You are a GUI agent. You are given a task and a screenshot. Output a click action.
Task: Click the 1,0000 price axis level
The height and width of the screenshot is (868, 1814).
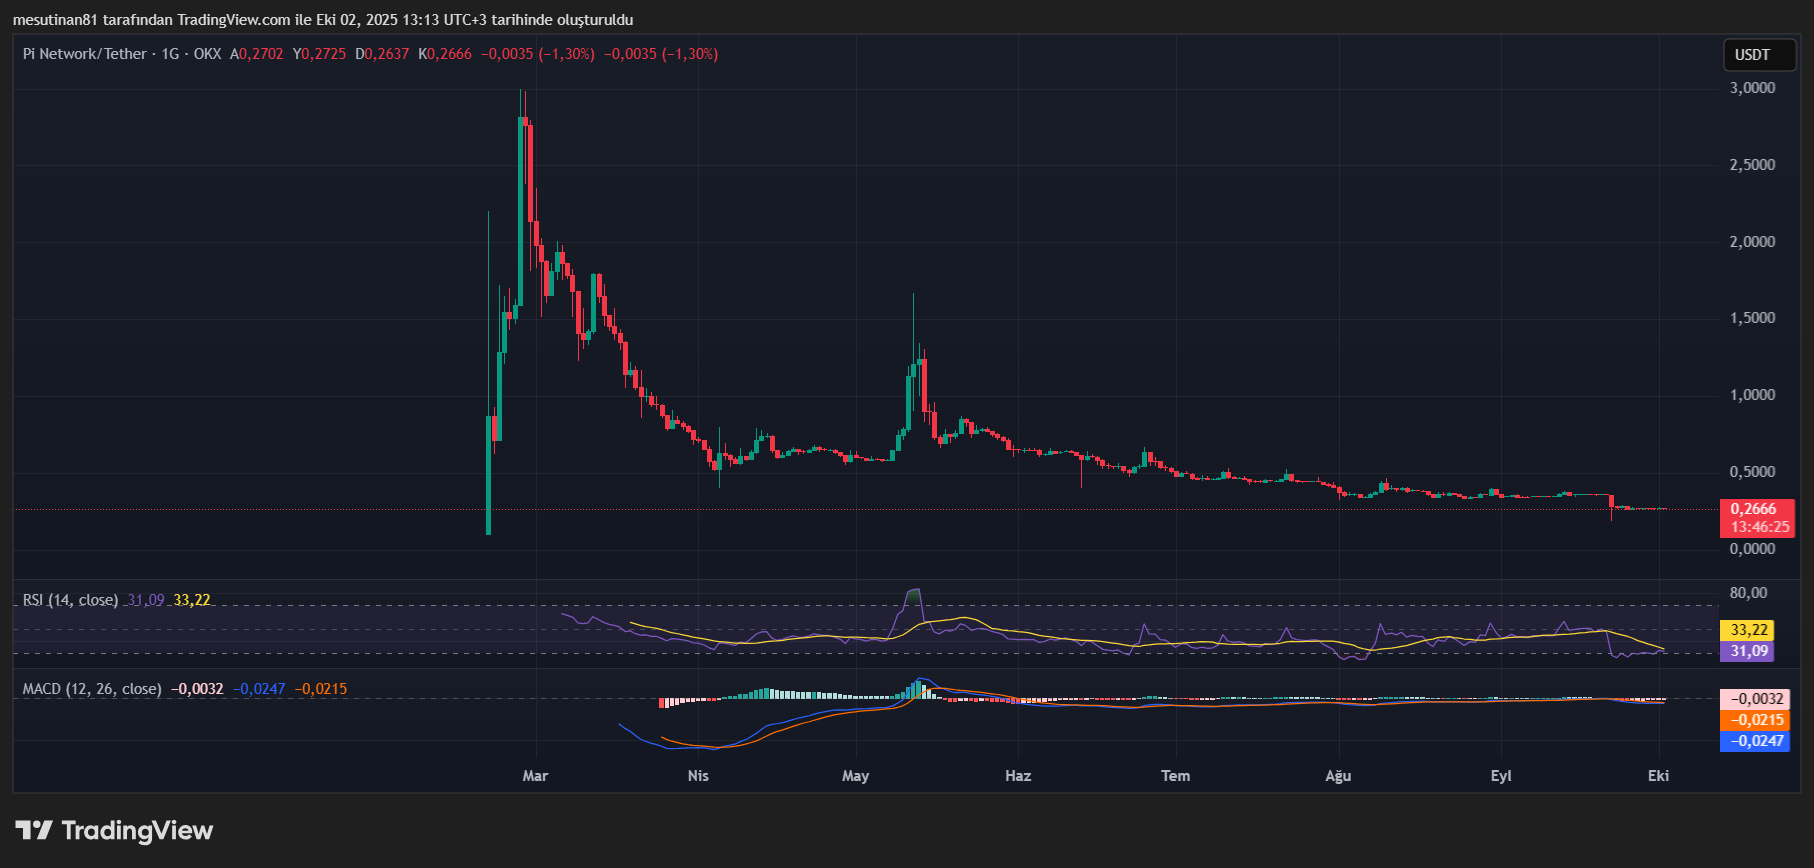click(1752, 395)
